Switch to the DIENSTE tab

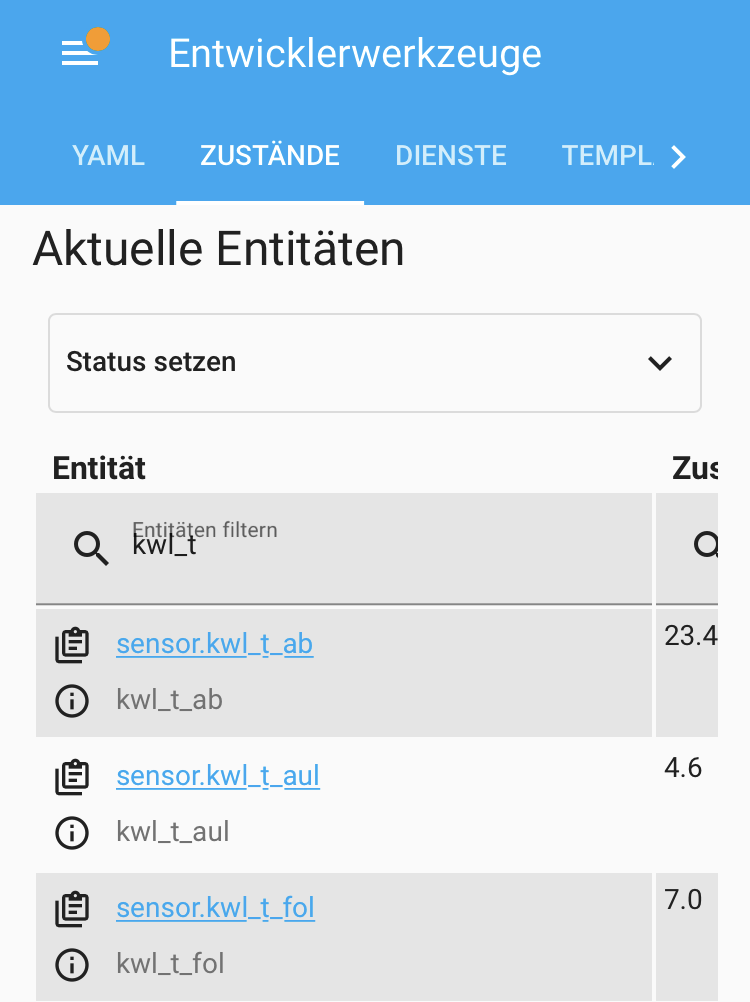click(x=451, y=155)
